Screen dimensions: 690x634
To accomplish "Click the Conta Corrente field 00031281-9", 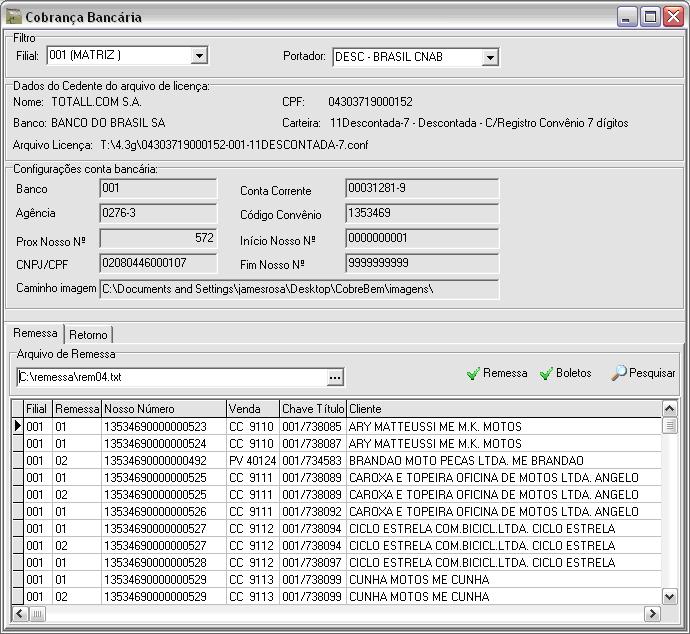I will coord(422,188).
